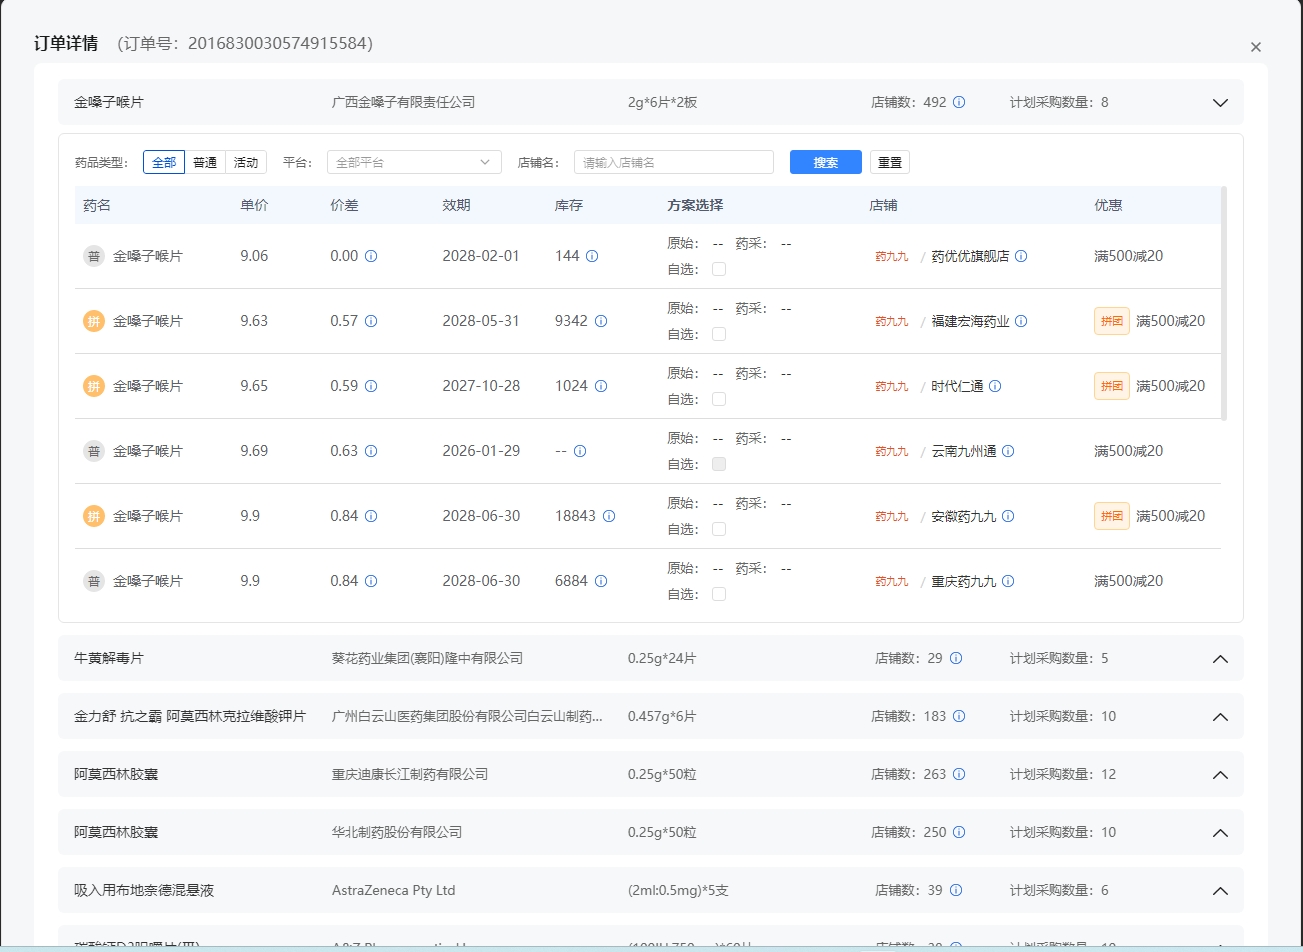Click the 拼团 badge beside 福建宏海药业 discount

click(x=1111, y=321)
